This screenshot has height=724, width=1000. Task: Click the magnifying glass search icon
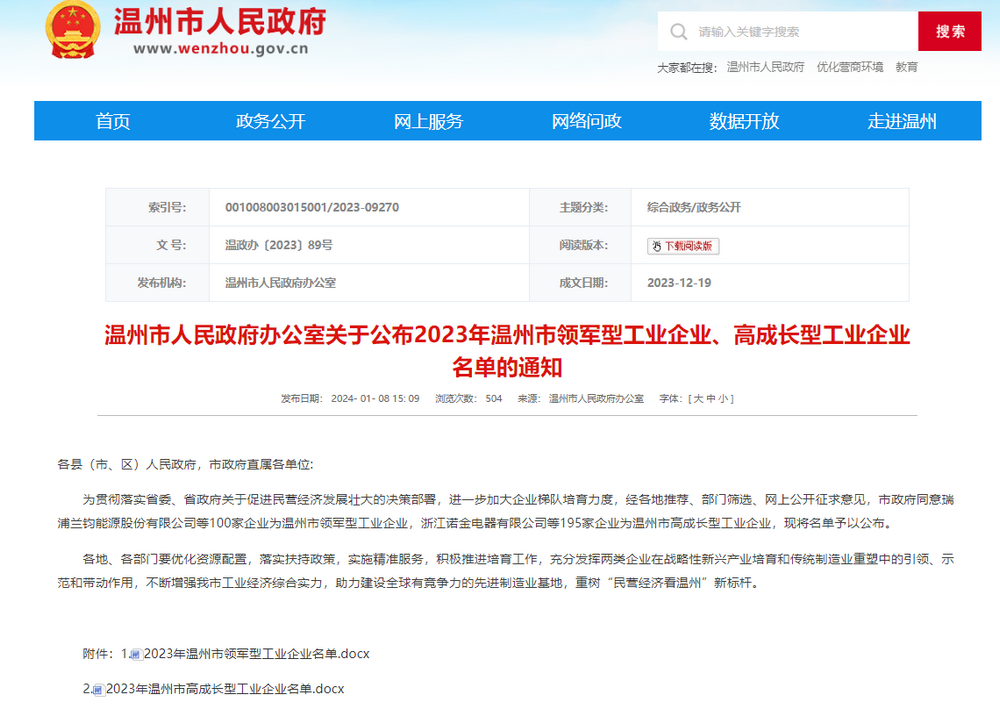[679, 31]
